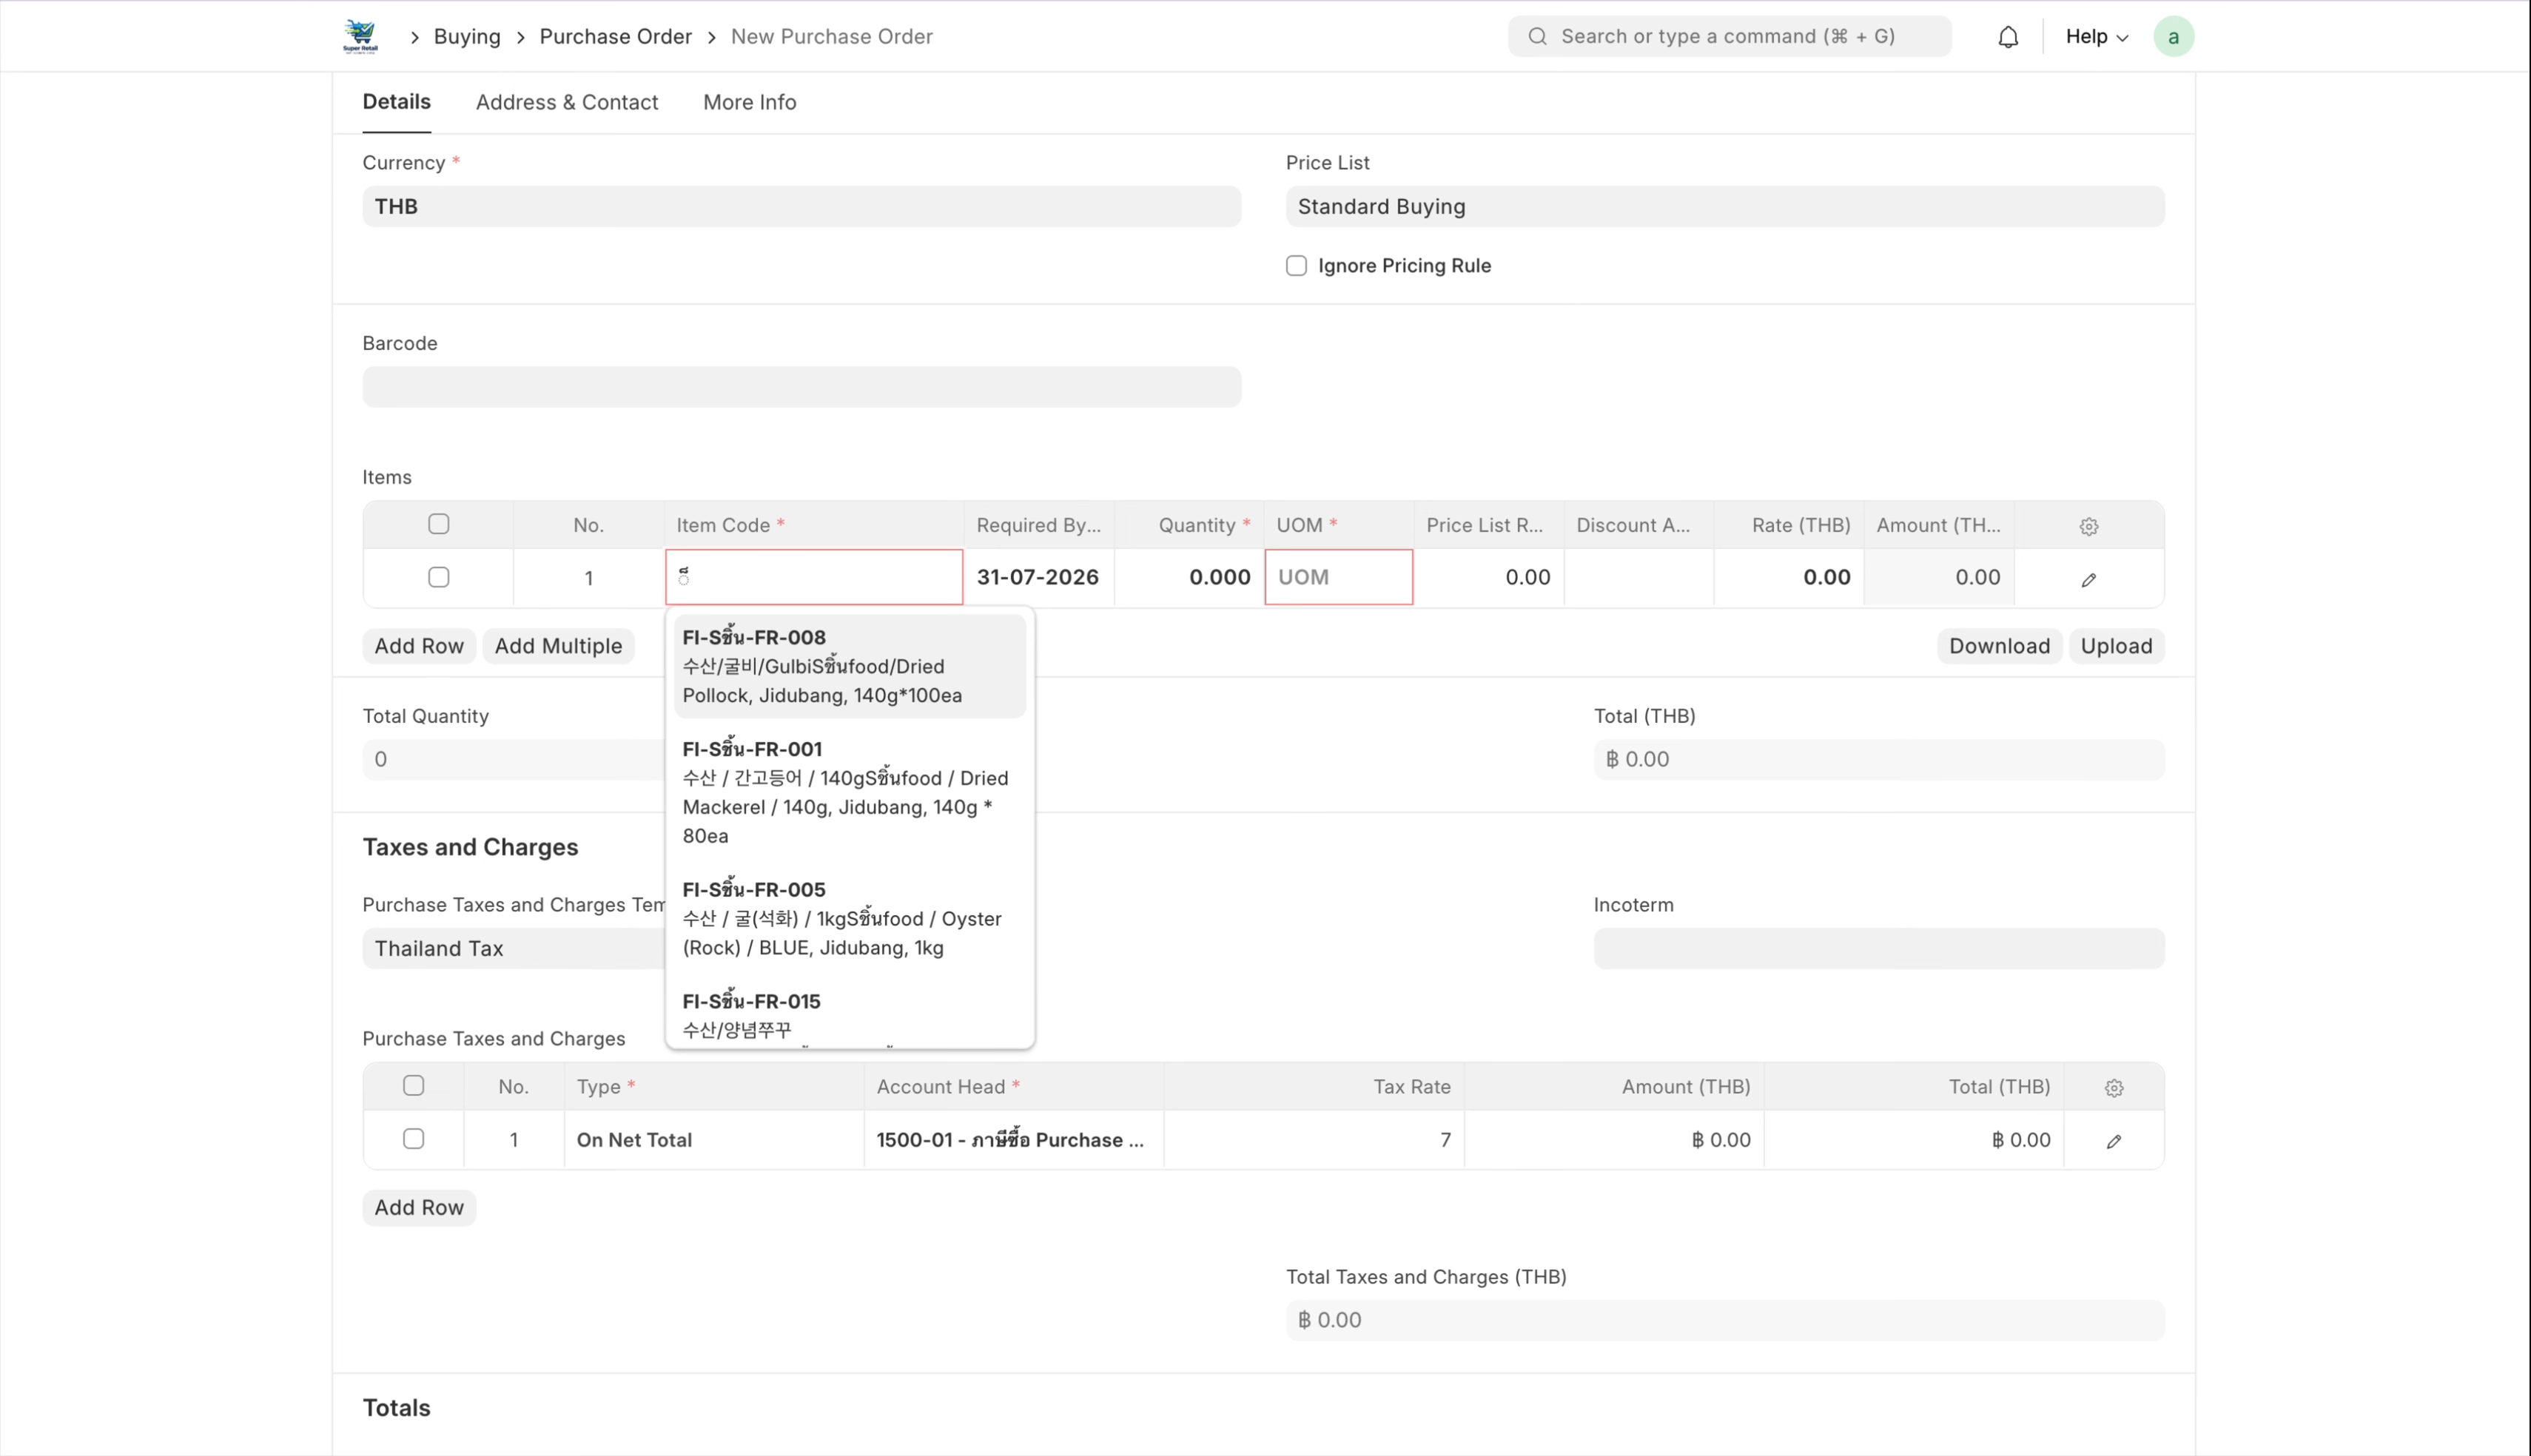Open the More Info tab
The image size is (2531, 1456).
point(749,102)
